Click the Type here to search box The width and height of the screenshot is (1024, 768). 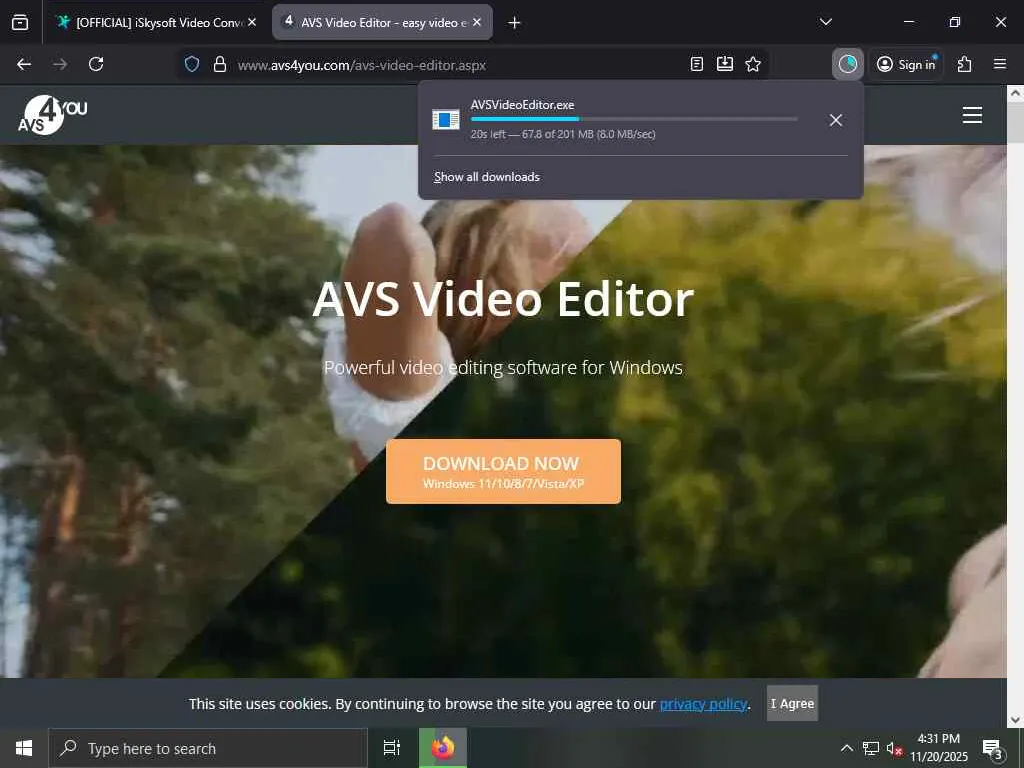point(208,748)
